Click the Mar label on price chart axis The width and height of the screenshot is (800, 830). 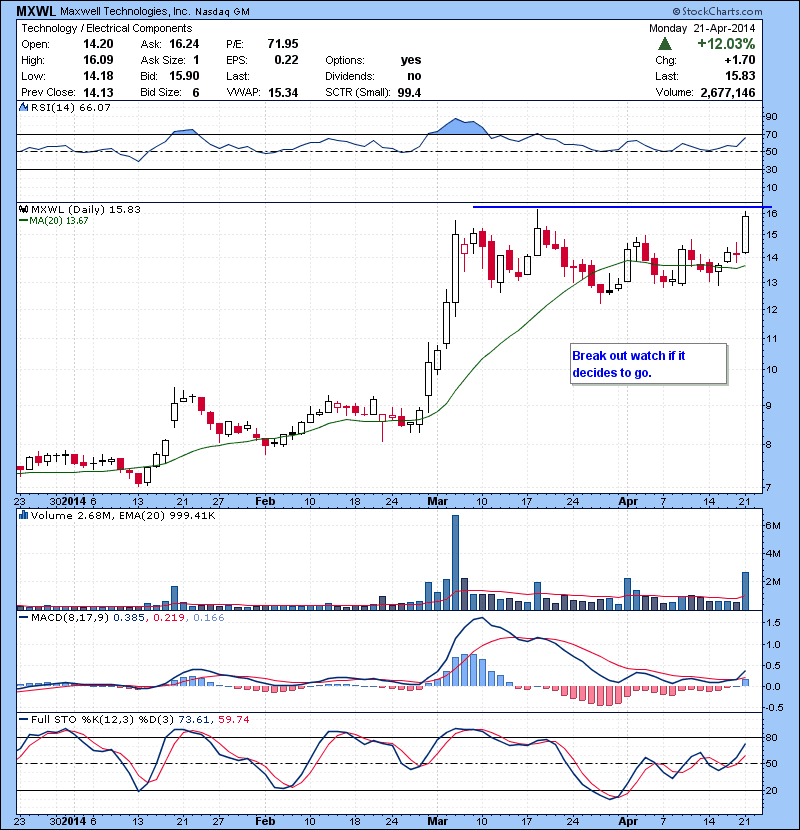click(437, 501)
